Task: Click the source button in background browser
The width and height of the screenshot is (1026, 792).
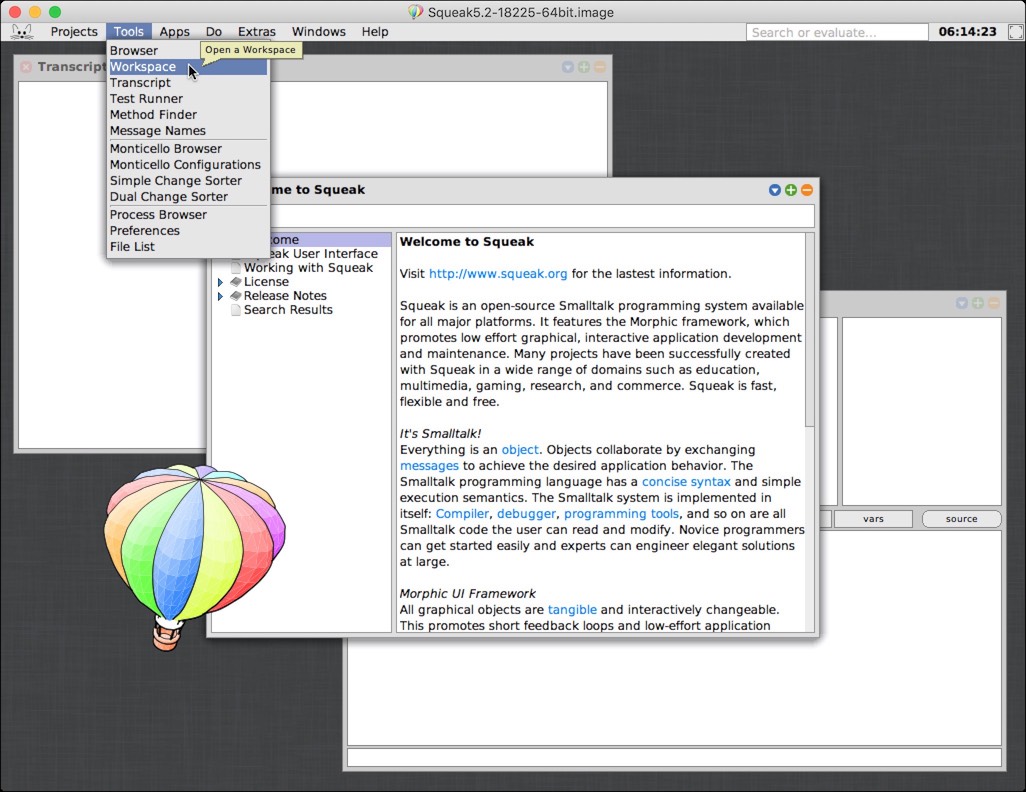Action: pos(961,519)
